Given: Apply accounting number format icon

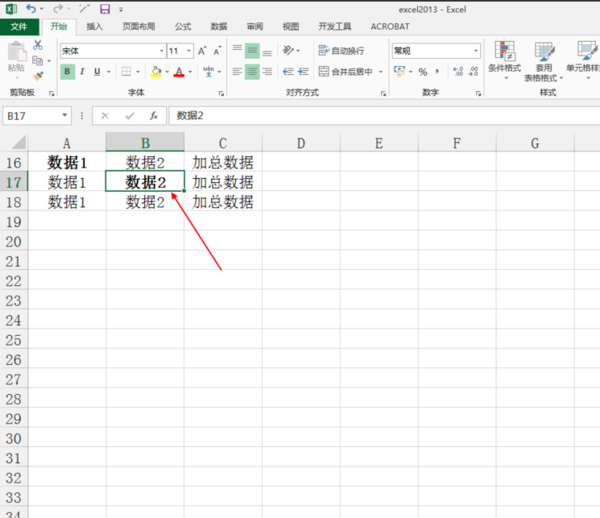Looking at the screenshot, I should [399, 71].
